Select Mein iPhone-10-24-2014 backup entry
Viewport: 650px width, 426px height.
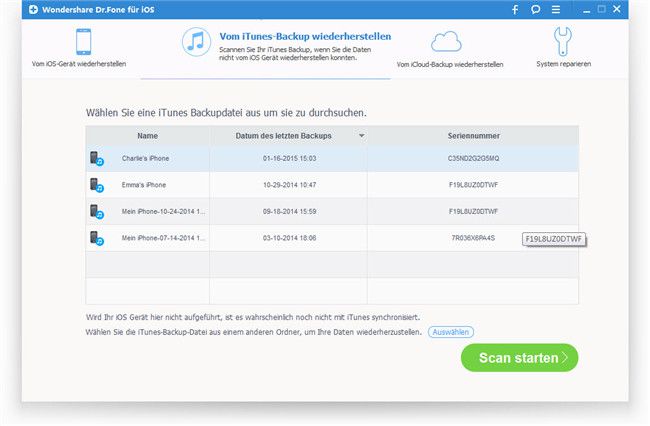[x=332, y=211]
